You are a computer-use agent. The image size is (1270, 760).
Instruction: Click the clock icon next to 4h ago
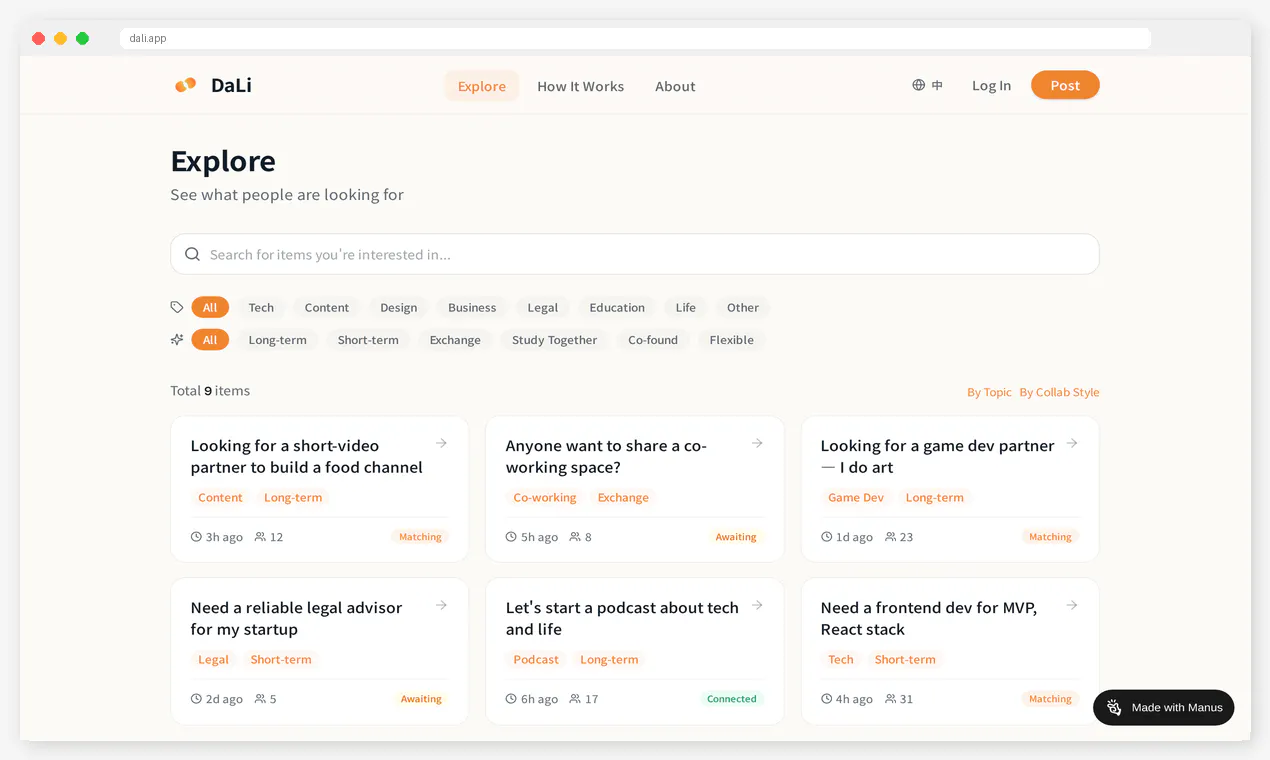click(x=826, y=699)
